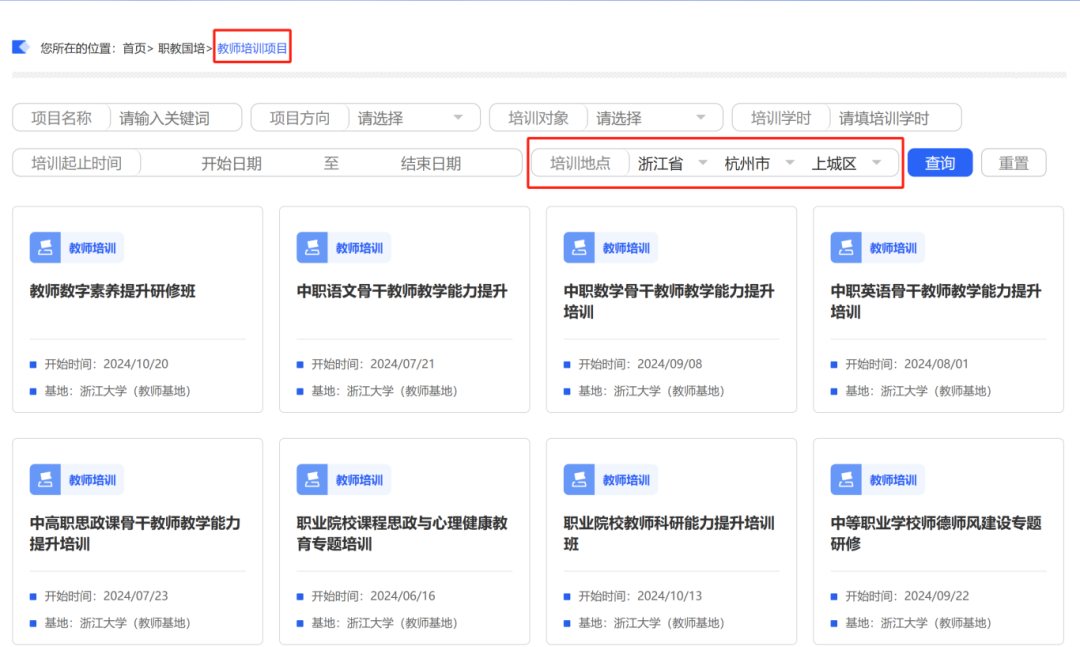Click the icon on 中高职思政课骨干教师 card
Viewport: 1080px width, 647px height.
45,480
